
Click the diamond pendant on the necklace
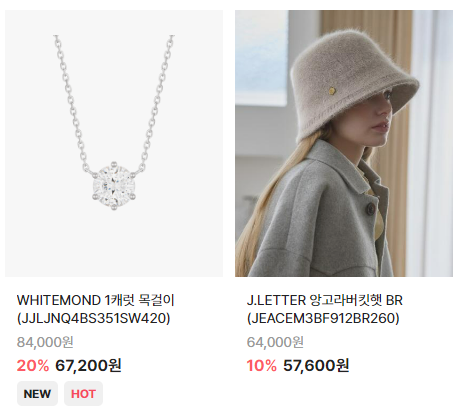click(114, 186)
